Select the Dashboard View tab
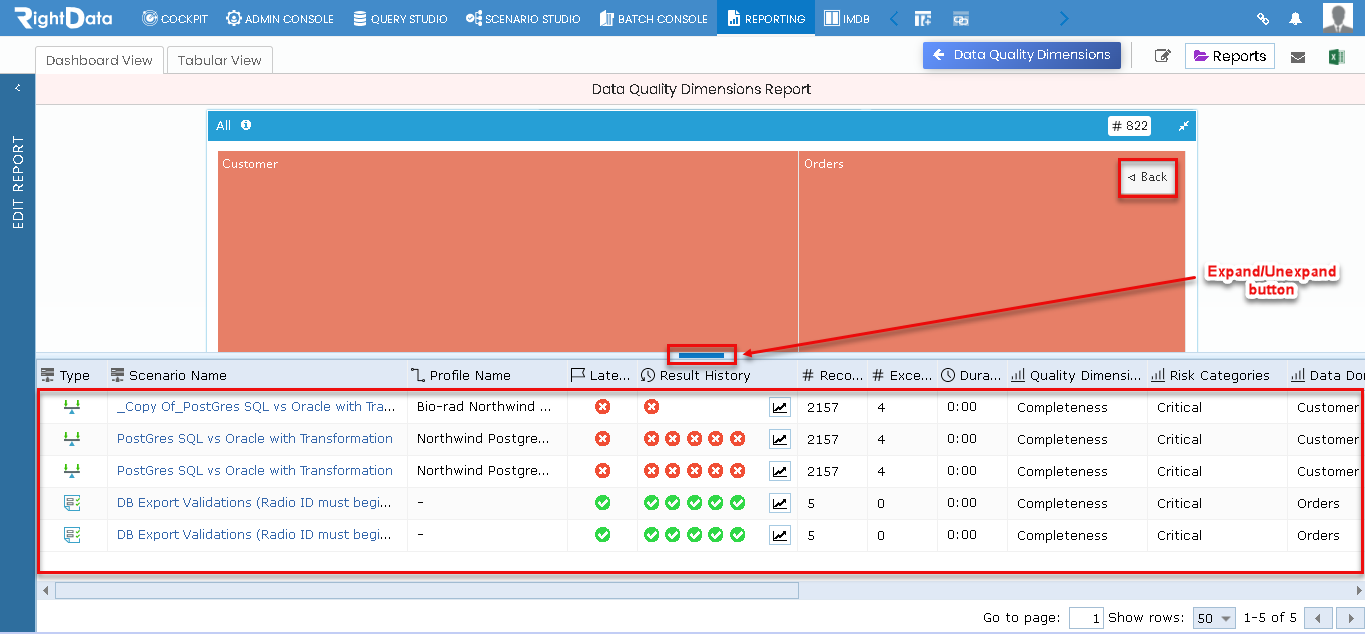The image size is (1365, 634). 98,59
